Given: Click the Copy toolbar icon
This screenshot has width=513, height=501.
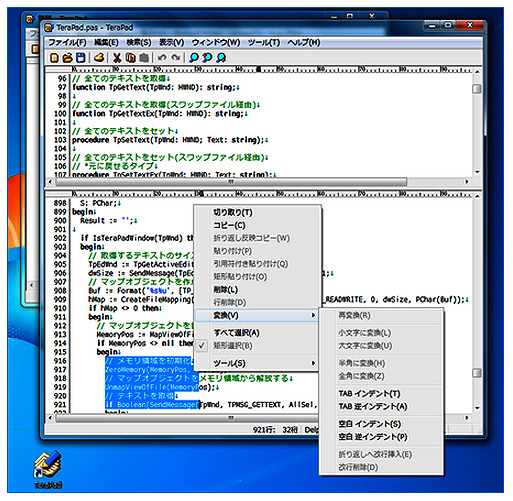Looking at the screenshot, I should point(131,58).
